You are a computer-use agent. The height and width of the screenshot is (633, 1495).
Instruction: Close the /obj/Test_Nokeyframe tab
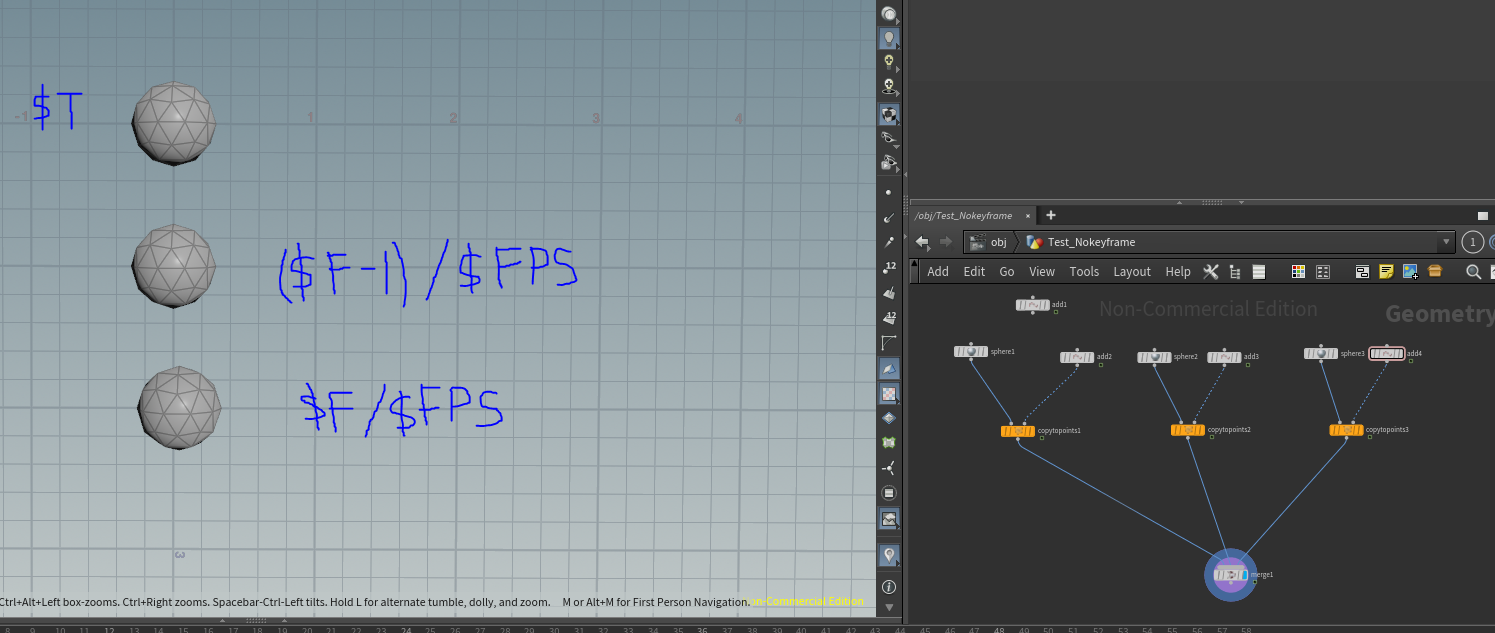coord(1028,215)
